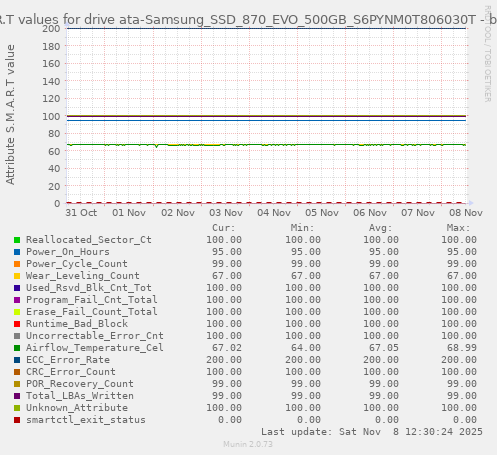Click the 31 Oct x-axis label
This screenshot has width=497, height=455.
(81, 213)
